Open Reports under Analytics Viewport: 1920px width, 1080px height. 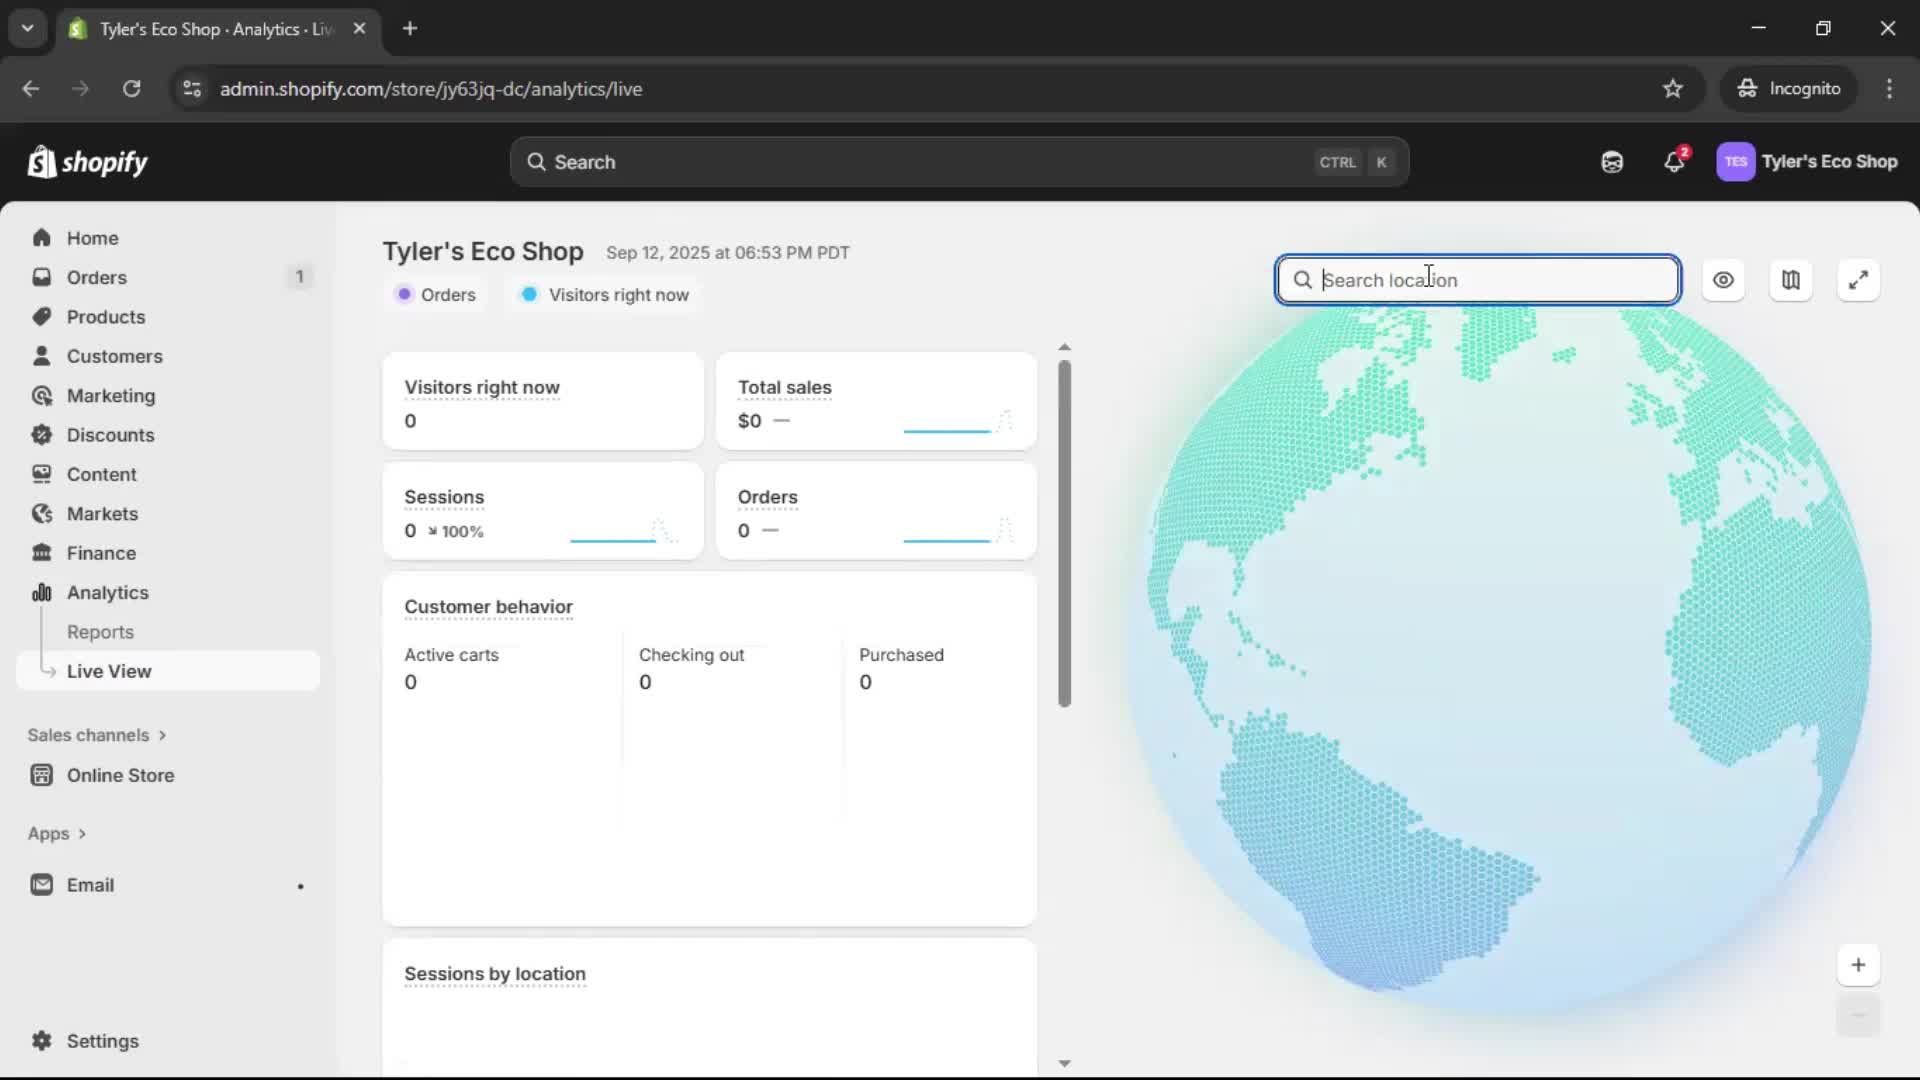coord(100,632)
